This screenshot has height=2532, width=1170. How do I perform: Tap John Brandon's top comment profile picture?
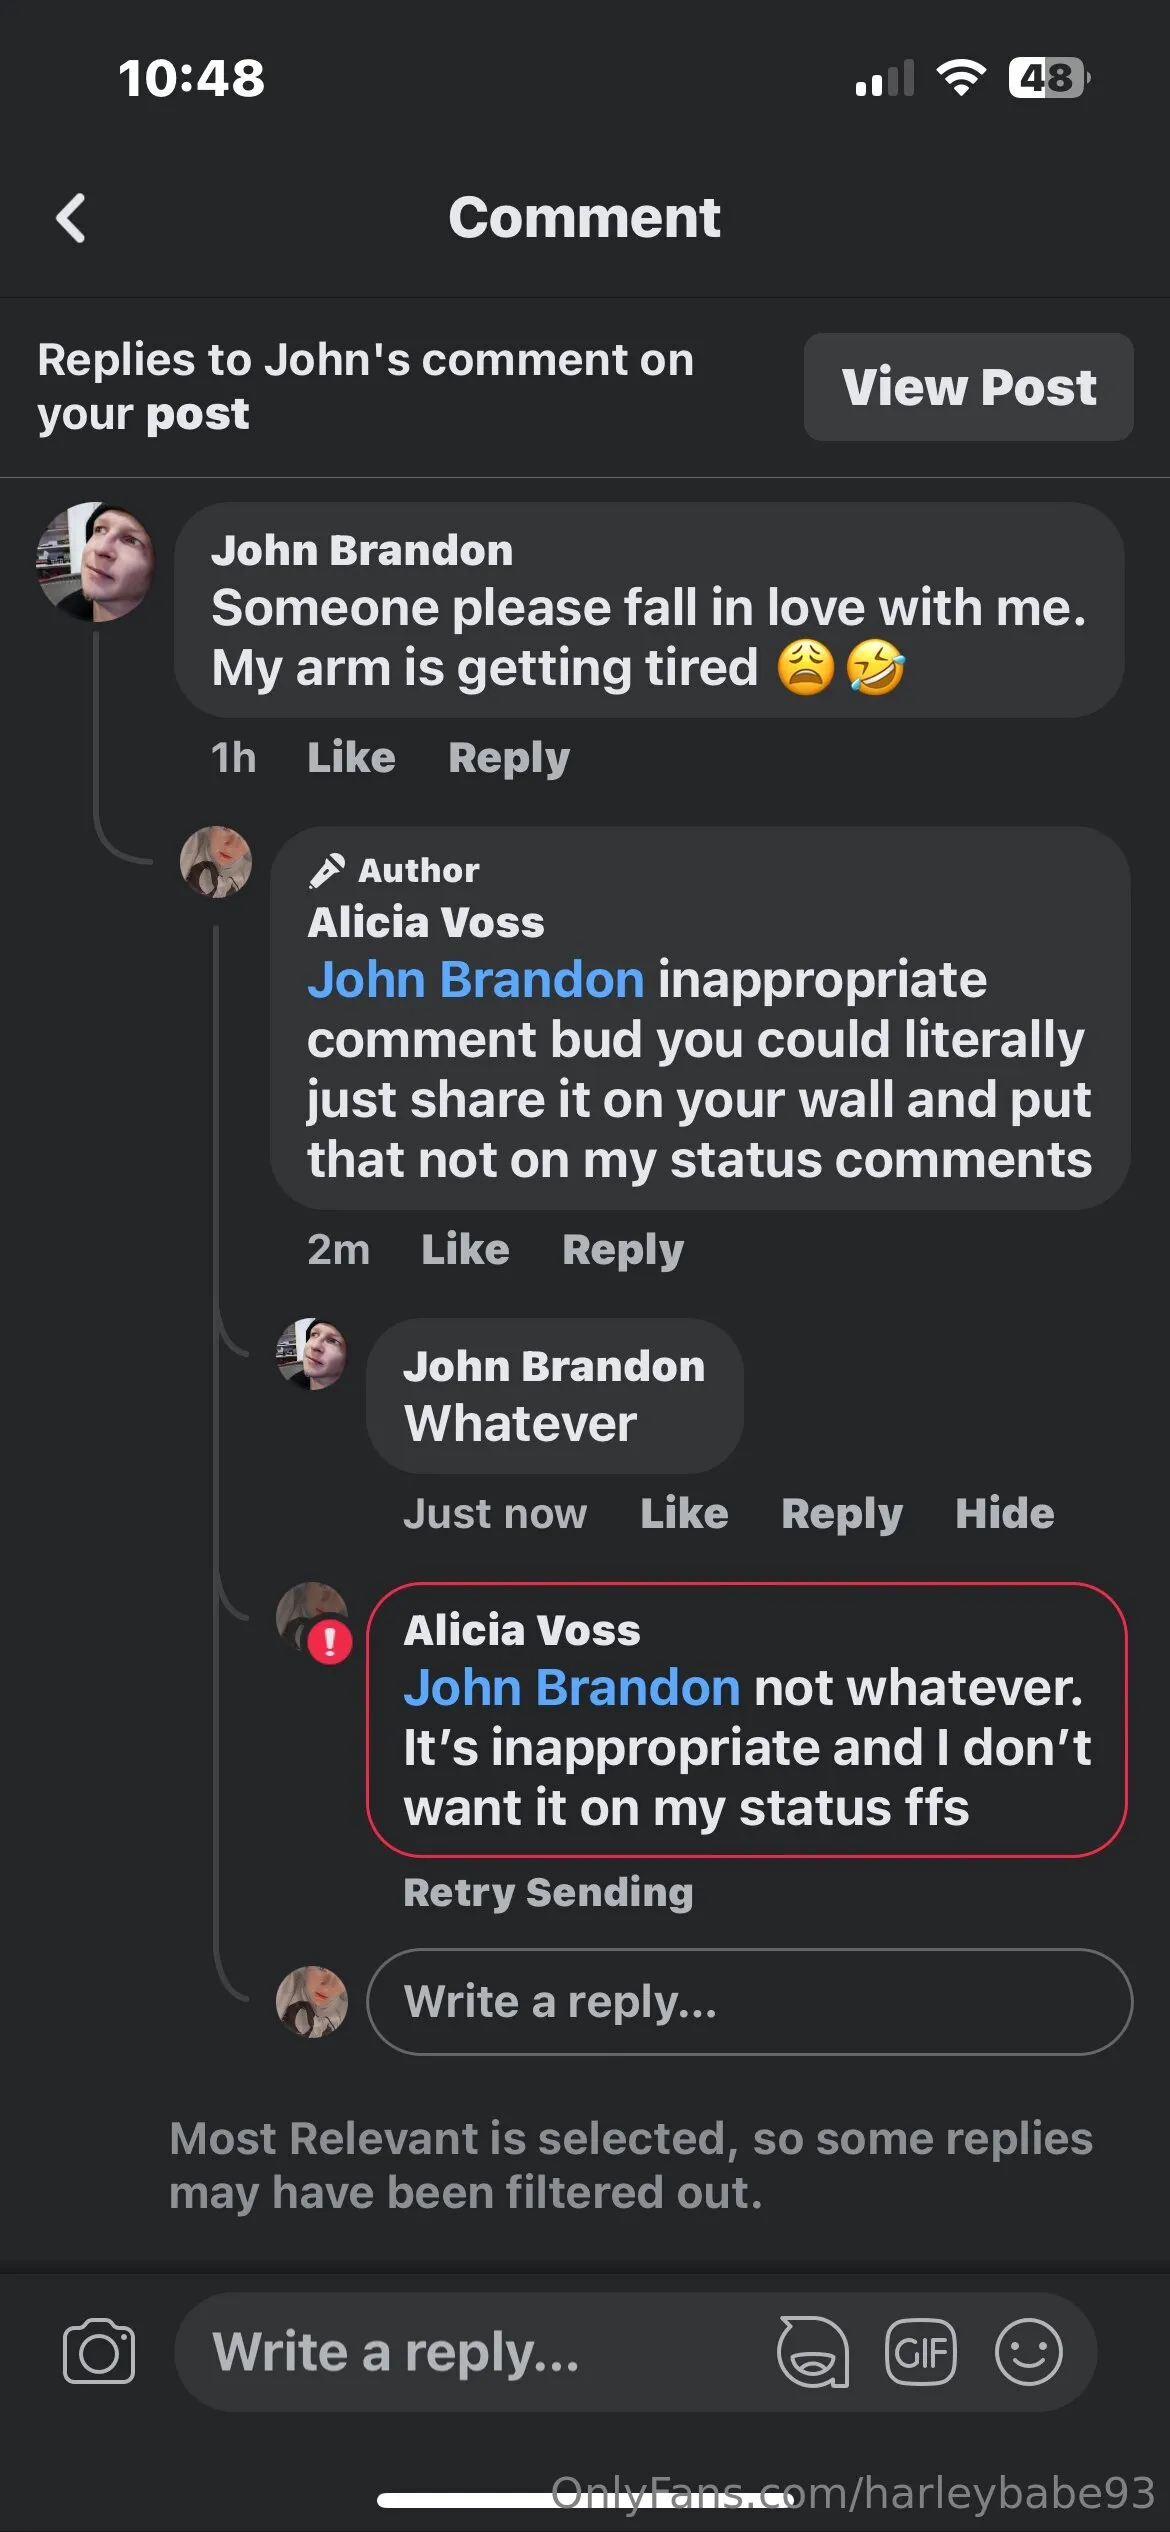[x=95, y=561]
